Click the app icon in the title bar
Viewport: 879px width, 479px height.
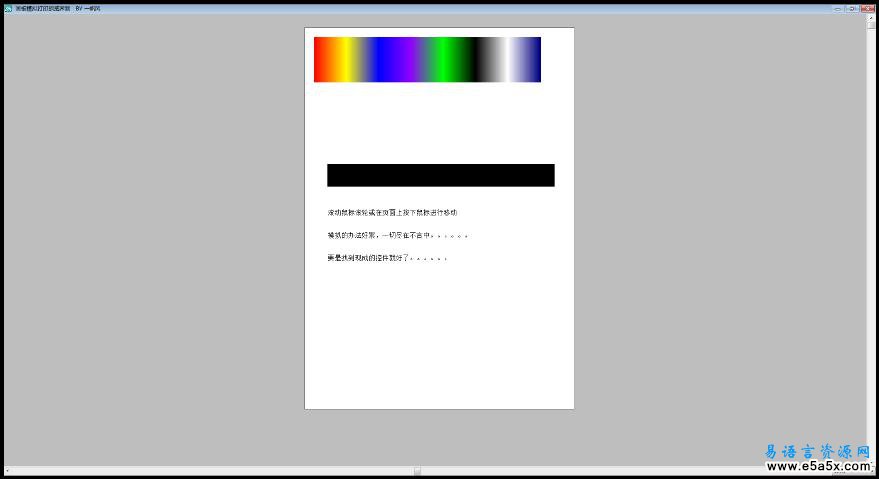tap(8, 8)
